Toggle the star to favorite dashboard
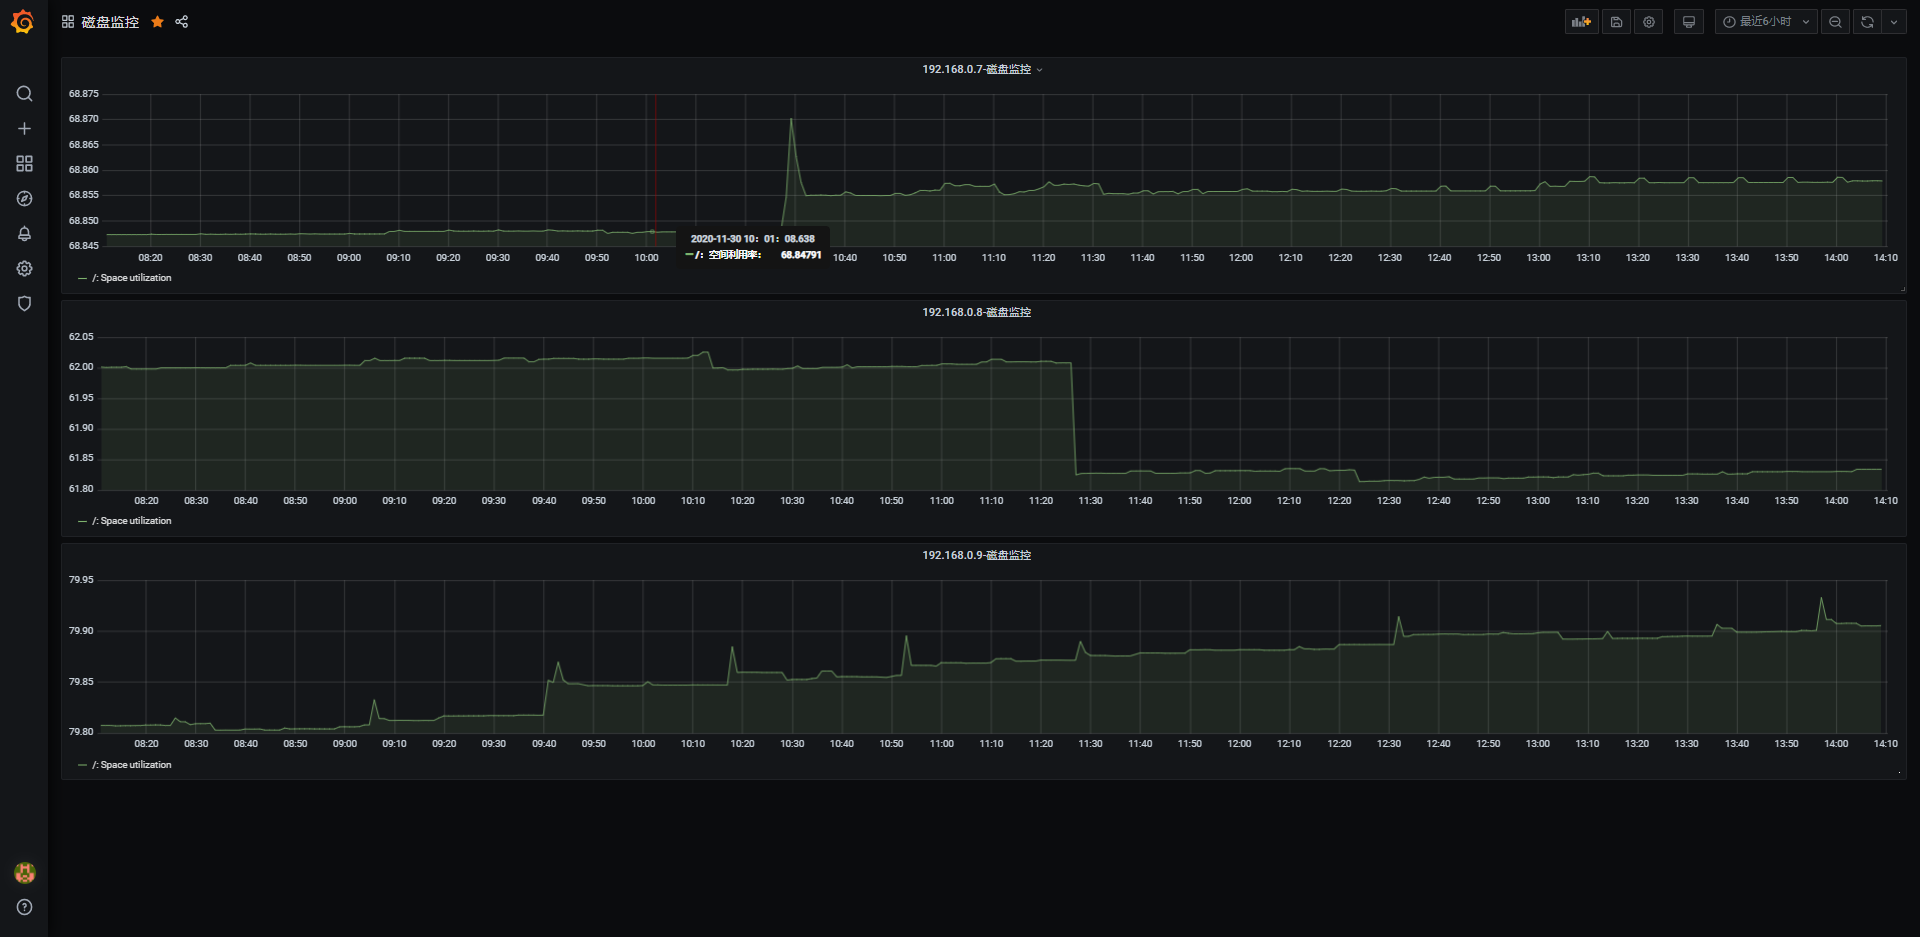This screenshot has width=1920, height=937. 157,22
